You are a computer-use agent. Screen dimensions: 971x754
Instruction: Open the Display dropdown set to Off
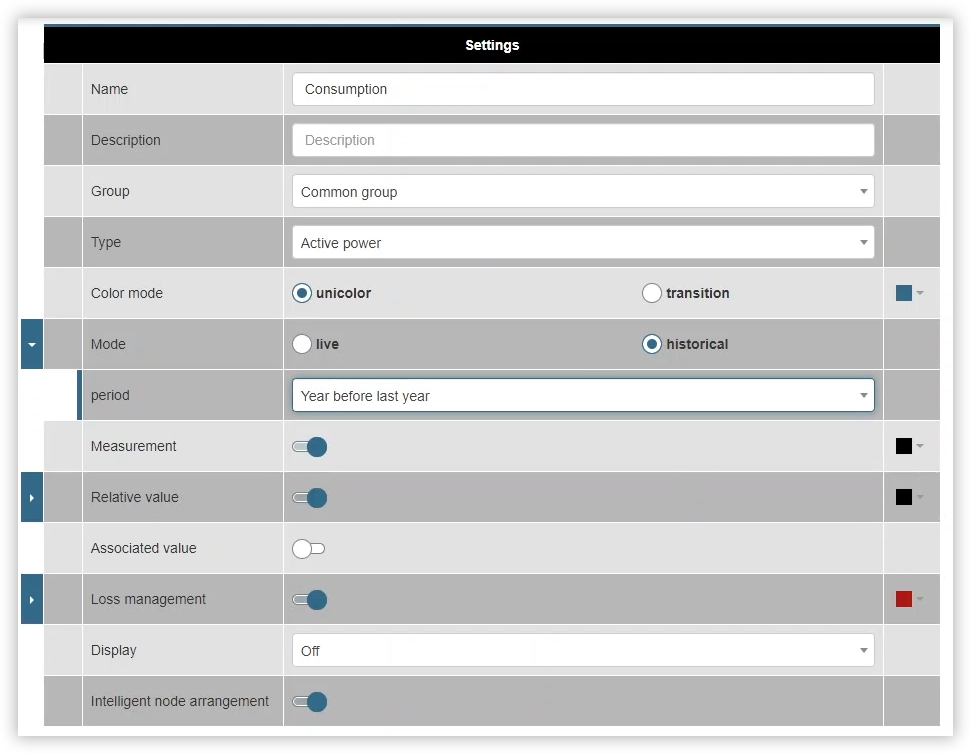pyautogui.click(x=582, y=650)
